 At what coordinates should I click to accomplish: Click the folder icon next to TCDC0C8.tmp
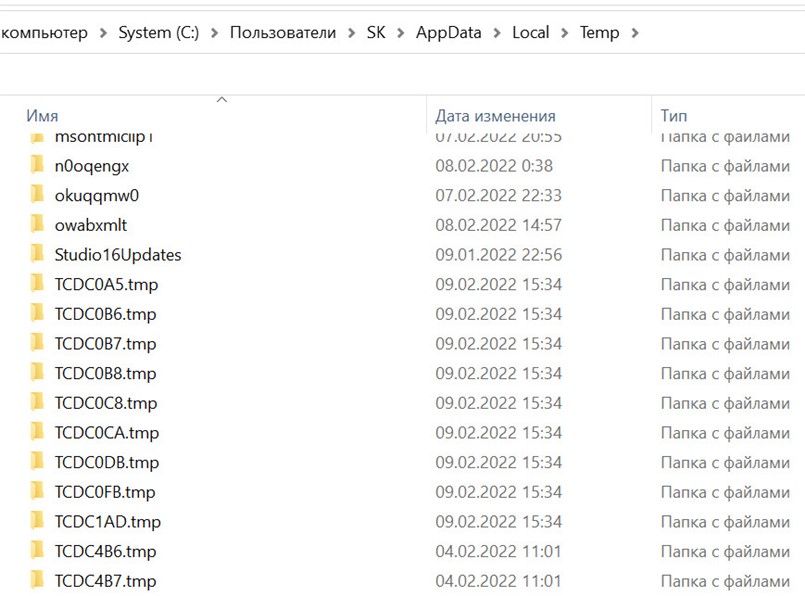pyautogui.click(x=38, y=402)
